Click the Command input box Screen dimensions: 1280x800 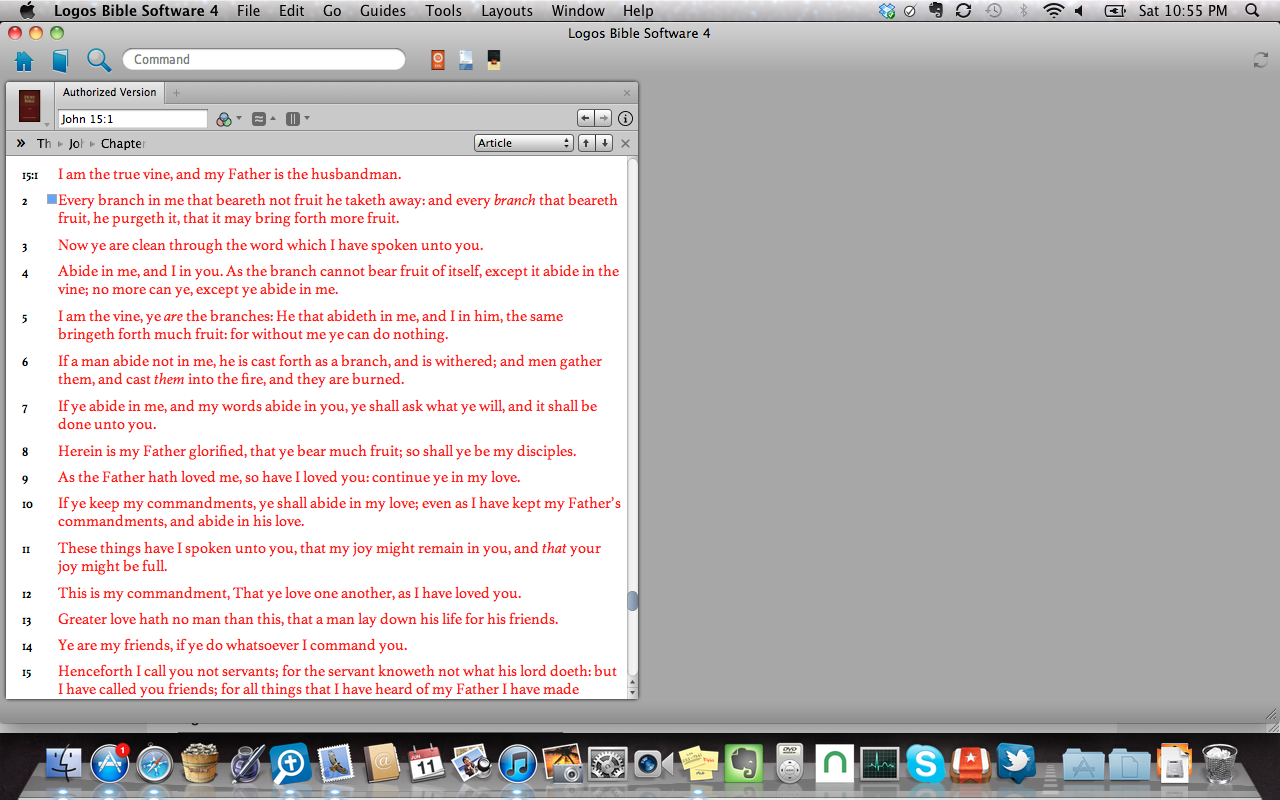pos(264,60)
